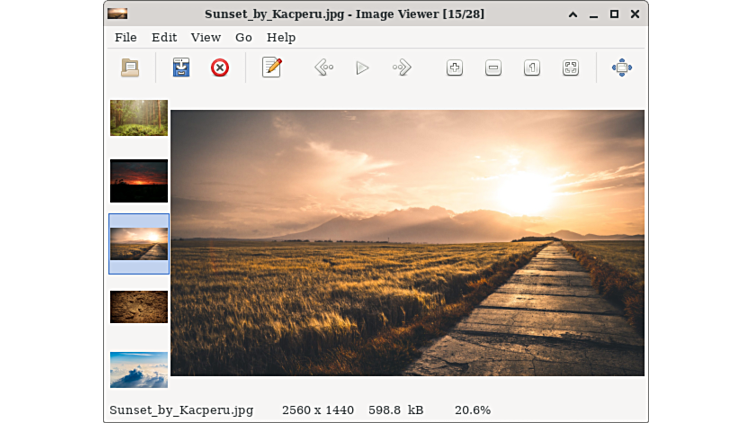The width and height of the screenshot is (752, 423).
Task: Set zoom to normal size icon
Action: (x=532, y=68)
